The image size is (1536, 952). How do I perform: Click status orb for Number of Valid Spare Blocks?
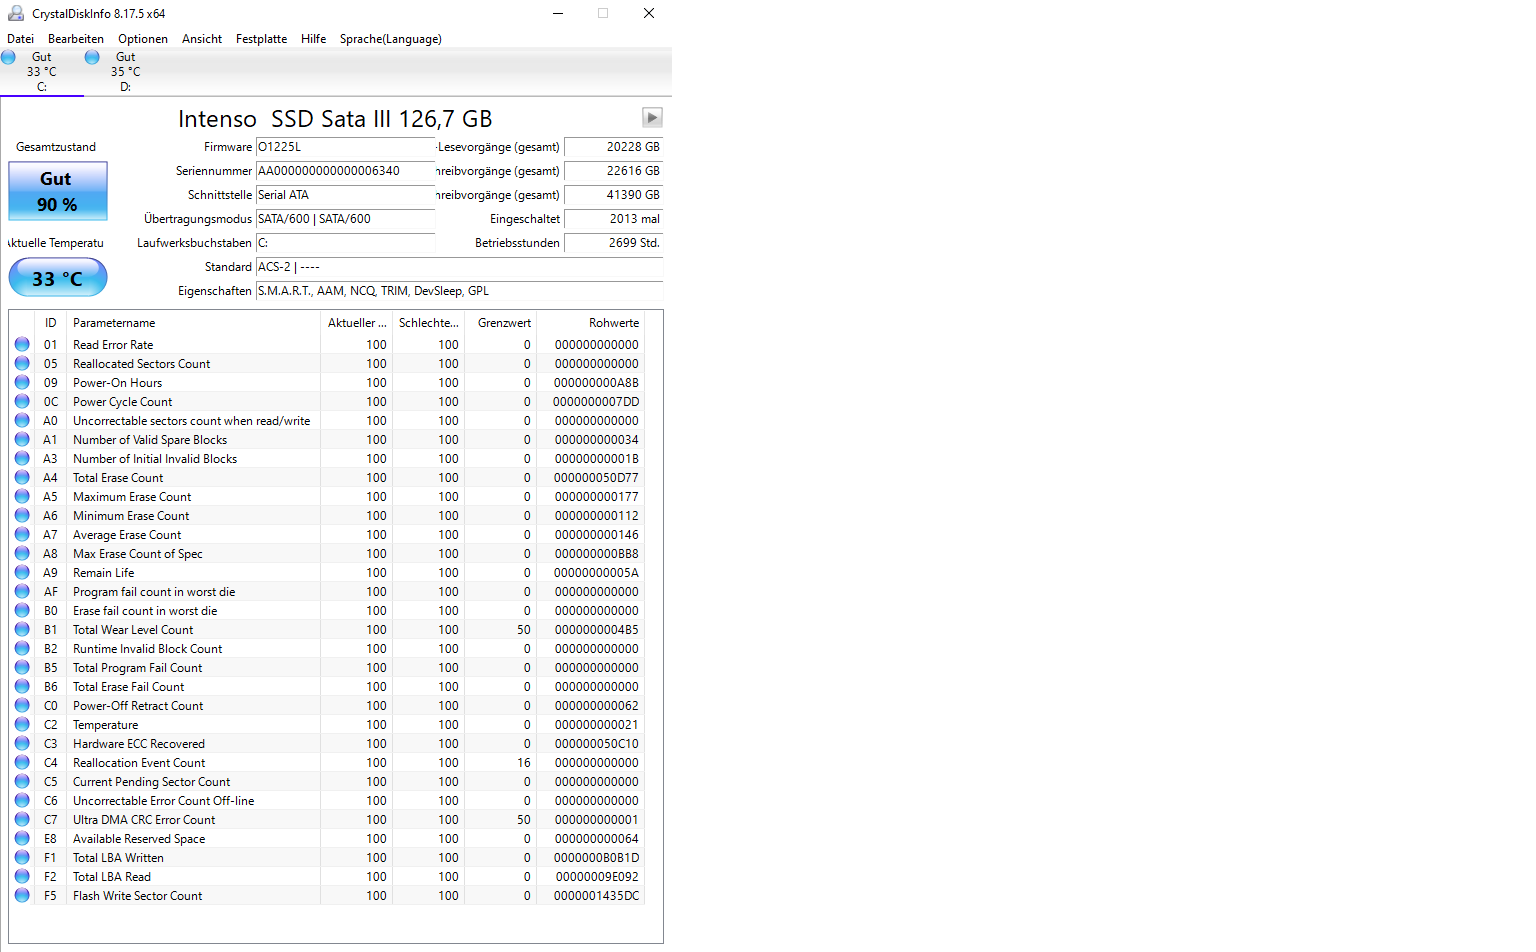(22, 439)
